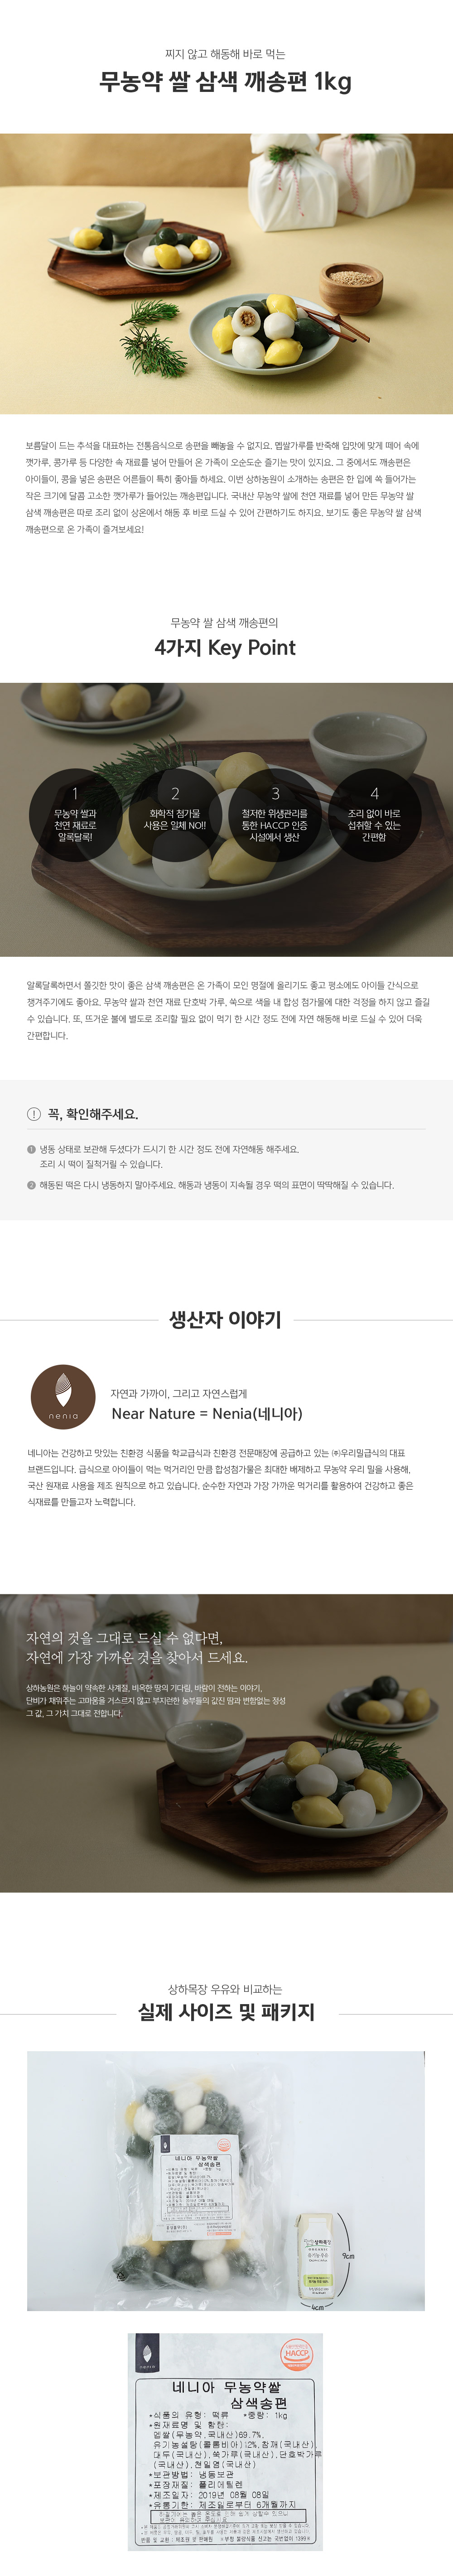Click the Near Nature = Nenia(네니아) text
453x2576 pixels.
click(207, 1413)
